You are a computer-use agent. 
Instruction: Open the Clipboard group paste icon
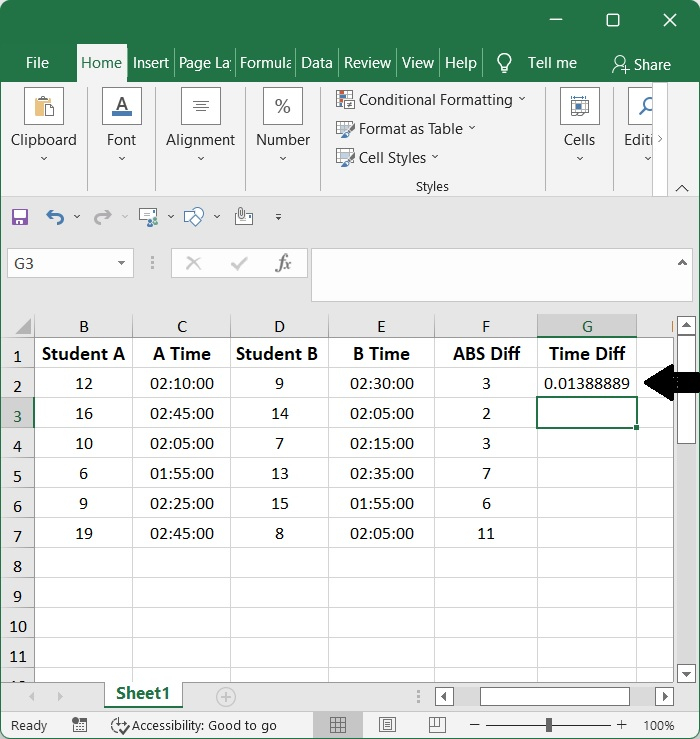(44, 106)
